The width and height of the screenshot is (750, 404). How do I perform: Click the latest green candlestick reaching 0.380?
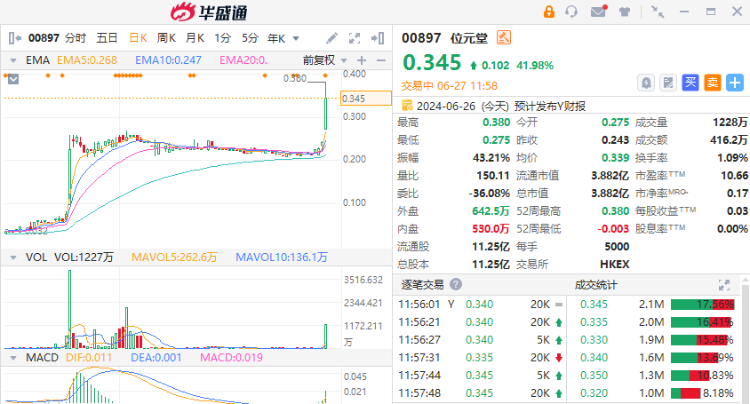(326, 106)
